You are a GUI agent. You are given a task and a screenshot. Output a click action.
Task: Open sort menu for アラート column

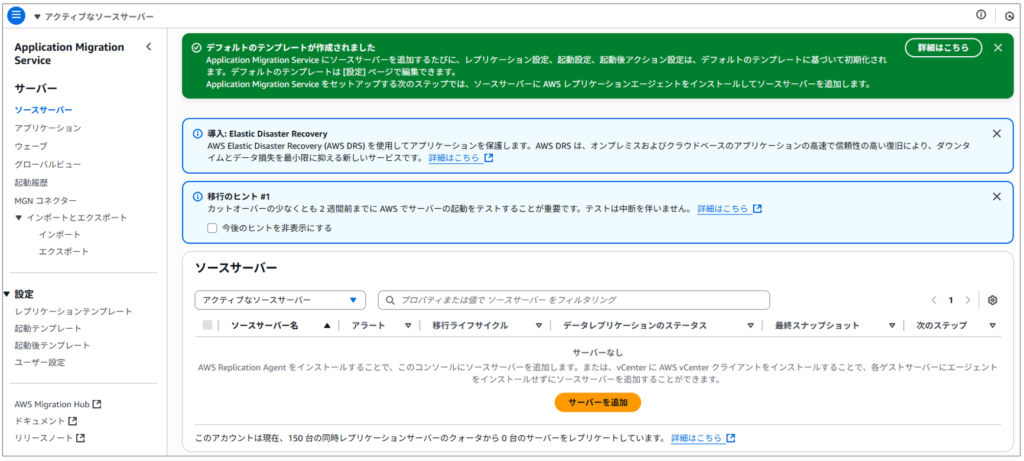408,325
